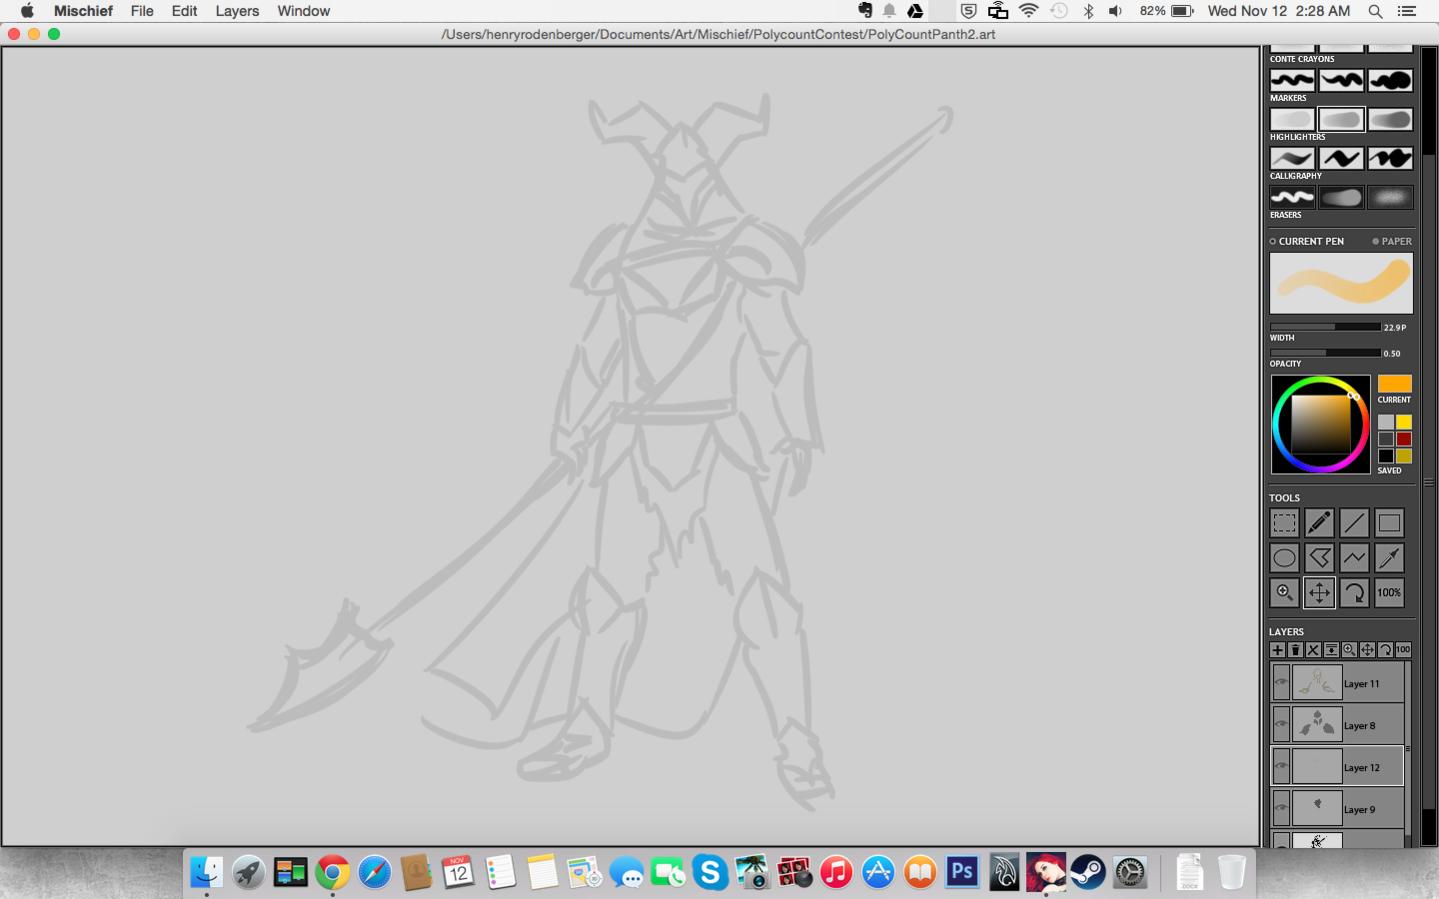Click the Layer 9 name label
This screenshot has width=1439, height=899.
click(1360, 810)
